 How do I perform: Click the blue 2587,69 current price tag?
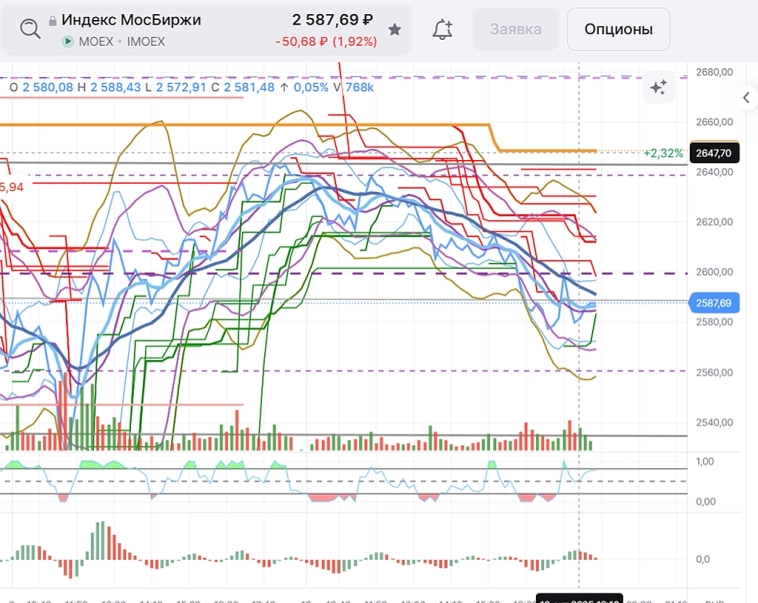tap(713, 302)
